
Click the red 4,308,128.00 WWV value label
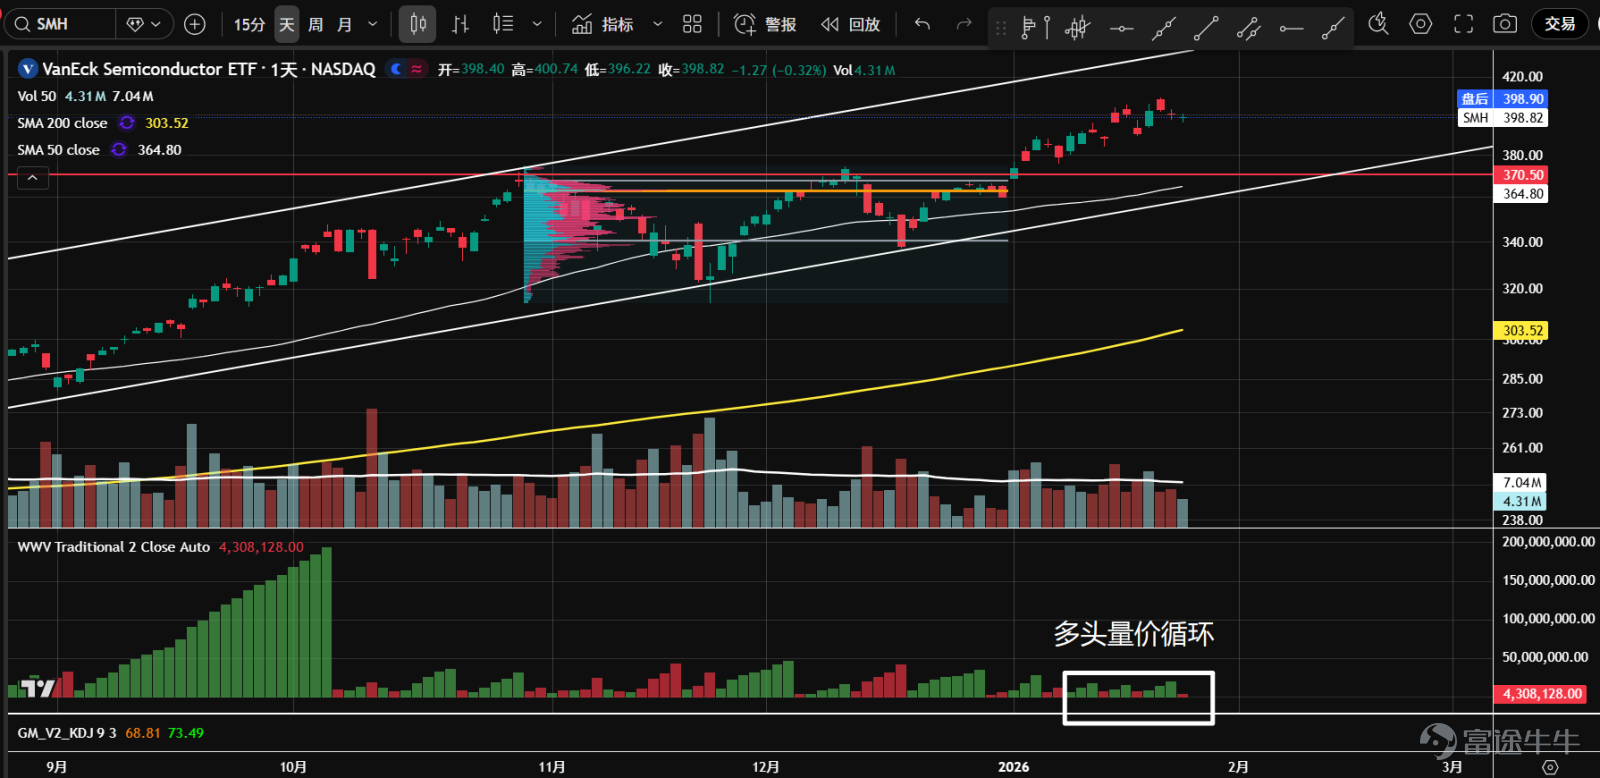(x=1542, y=694)
